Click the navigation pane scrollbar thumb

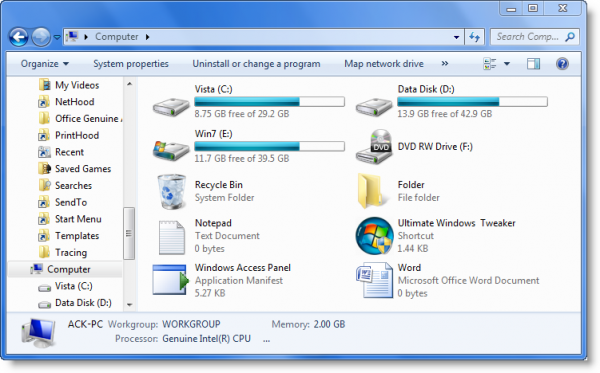129,233
